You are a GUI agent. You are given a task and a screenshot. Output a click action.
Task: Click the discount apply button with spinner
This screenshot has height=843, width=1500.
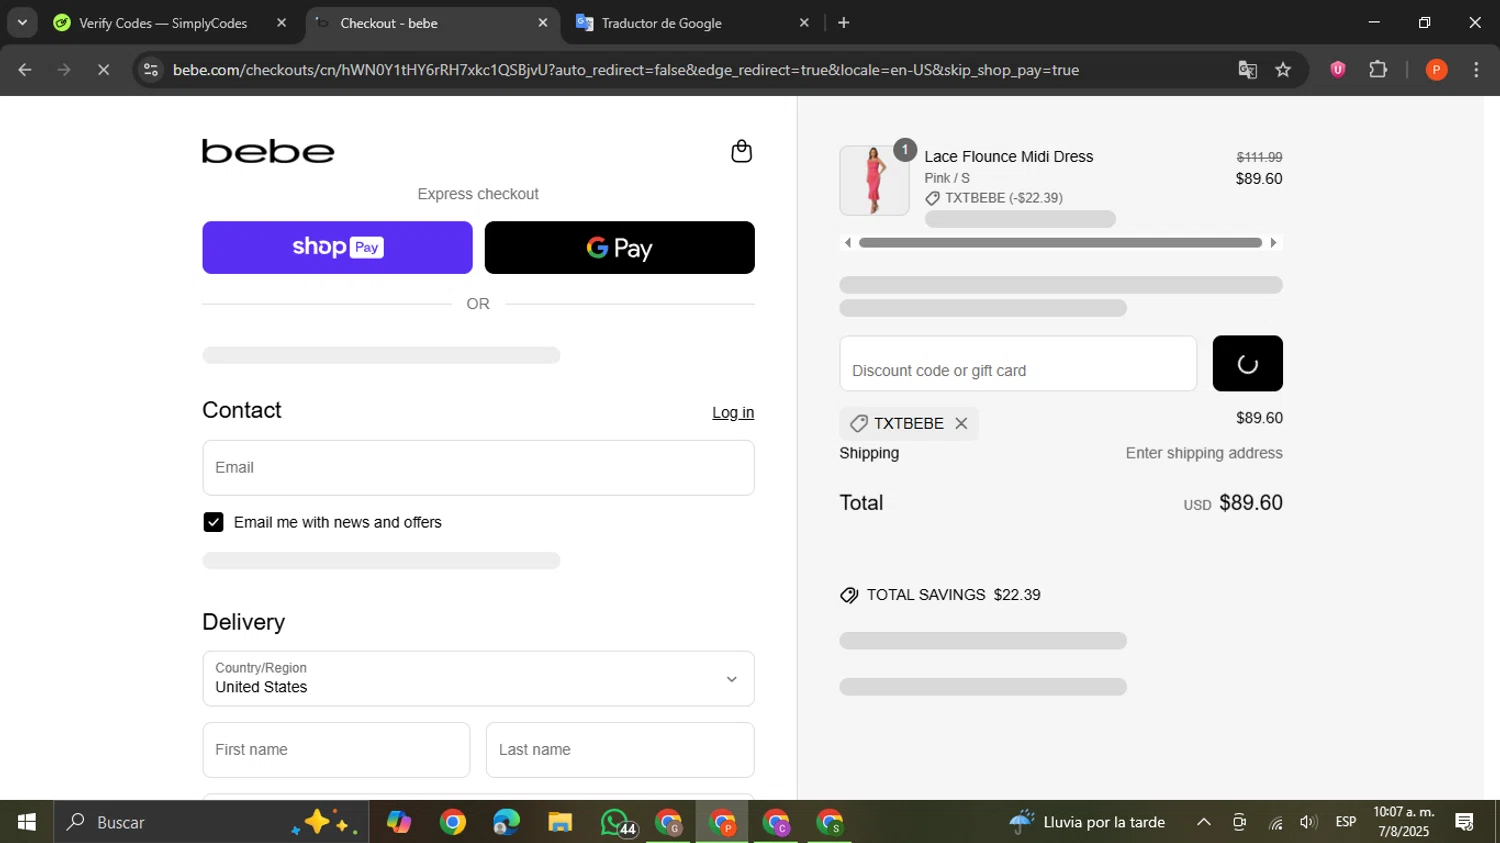(1247, 363)
